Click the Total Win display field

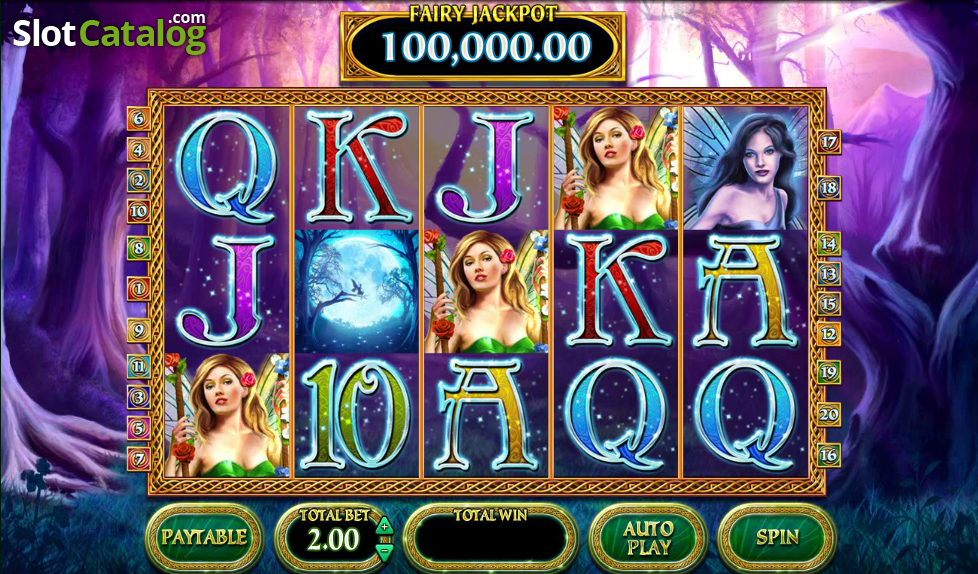pyautogui.click(x=490, y=537)
